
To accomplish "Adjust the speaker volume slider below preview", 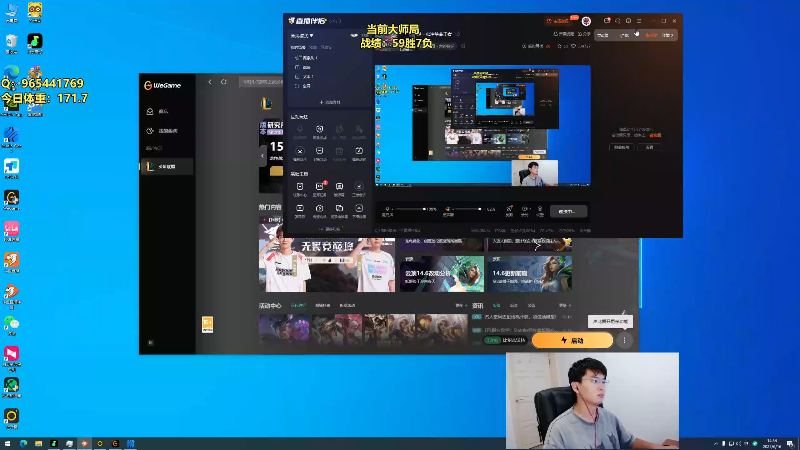I will point(467,209).
